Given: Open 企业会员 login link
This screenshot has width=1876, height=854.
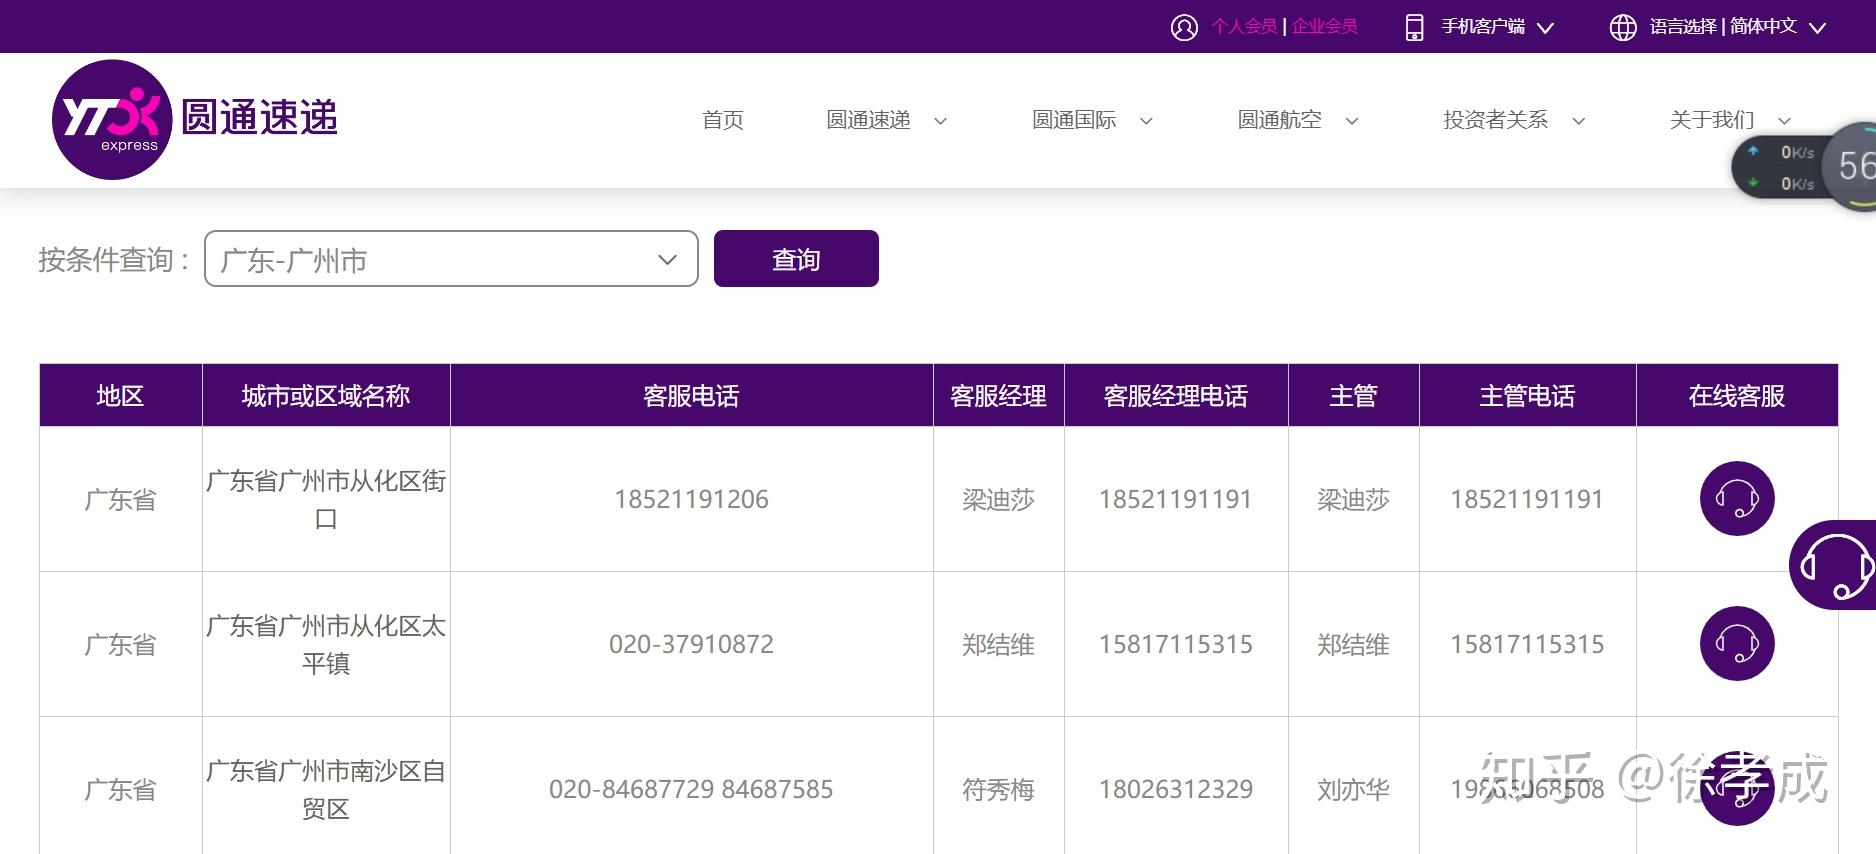Looking at the screenshot, I should click(1324, 27).
